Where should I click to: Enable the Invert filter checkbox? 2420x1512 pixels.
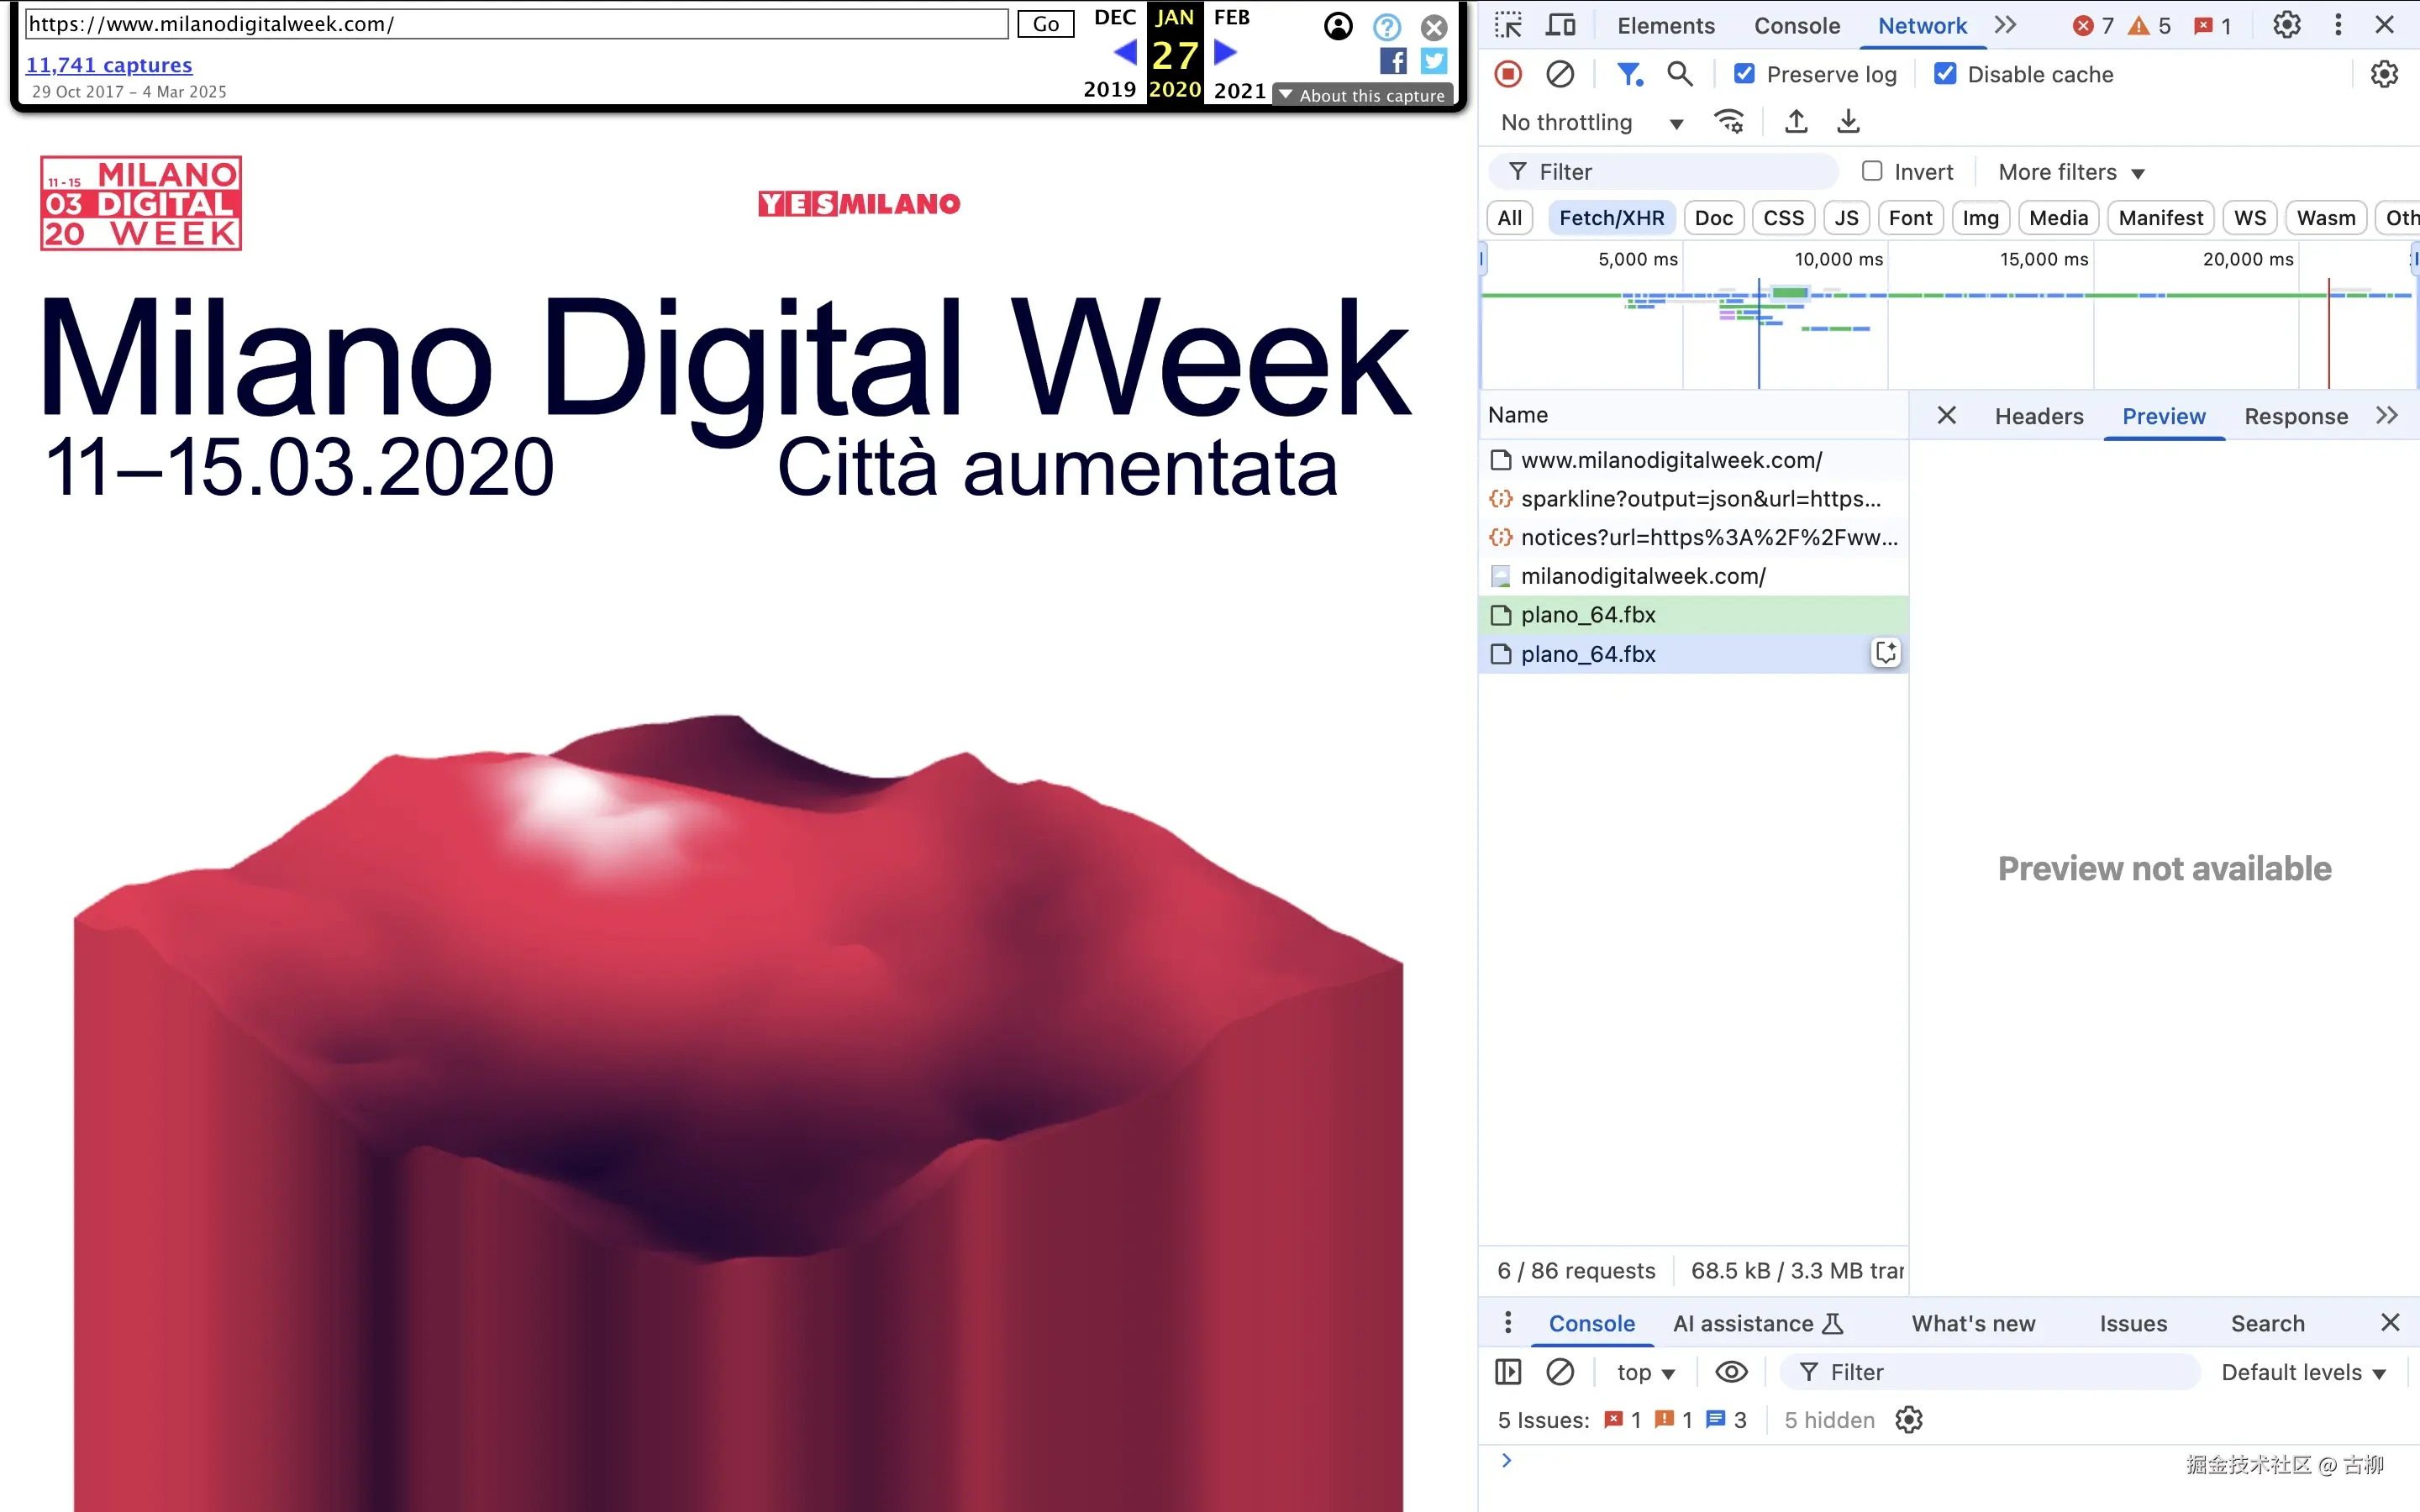(x=1872, y=172)
